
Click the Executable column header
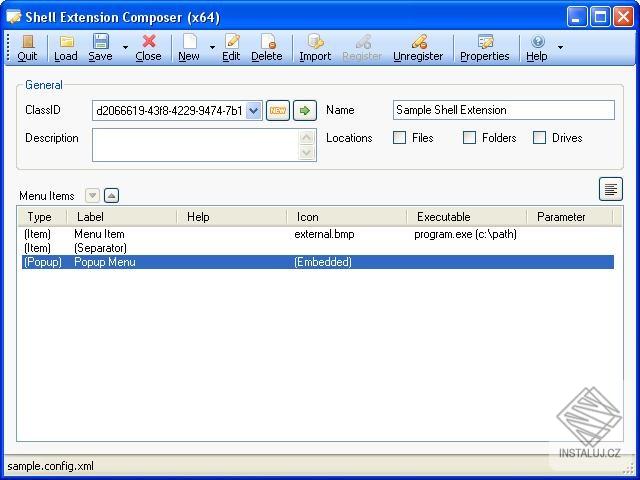click(x=467, y=217)
